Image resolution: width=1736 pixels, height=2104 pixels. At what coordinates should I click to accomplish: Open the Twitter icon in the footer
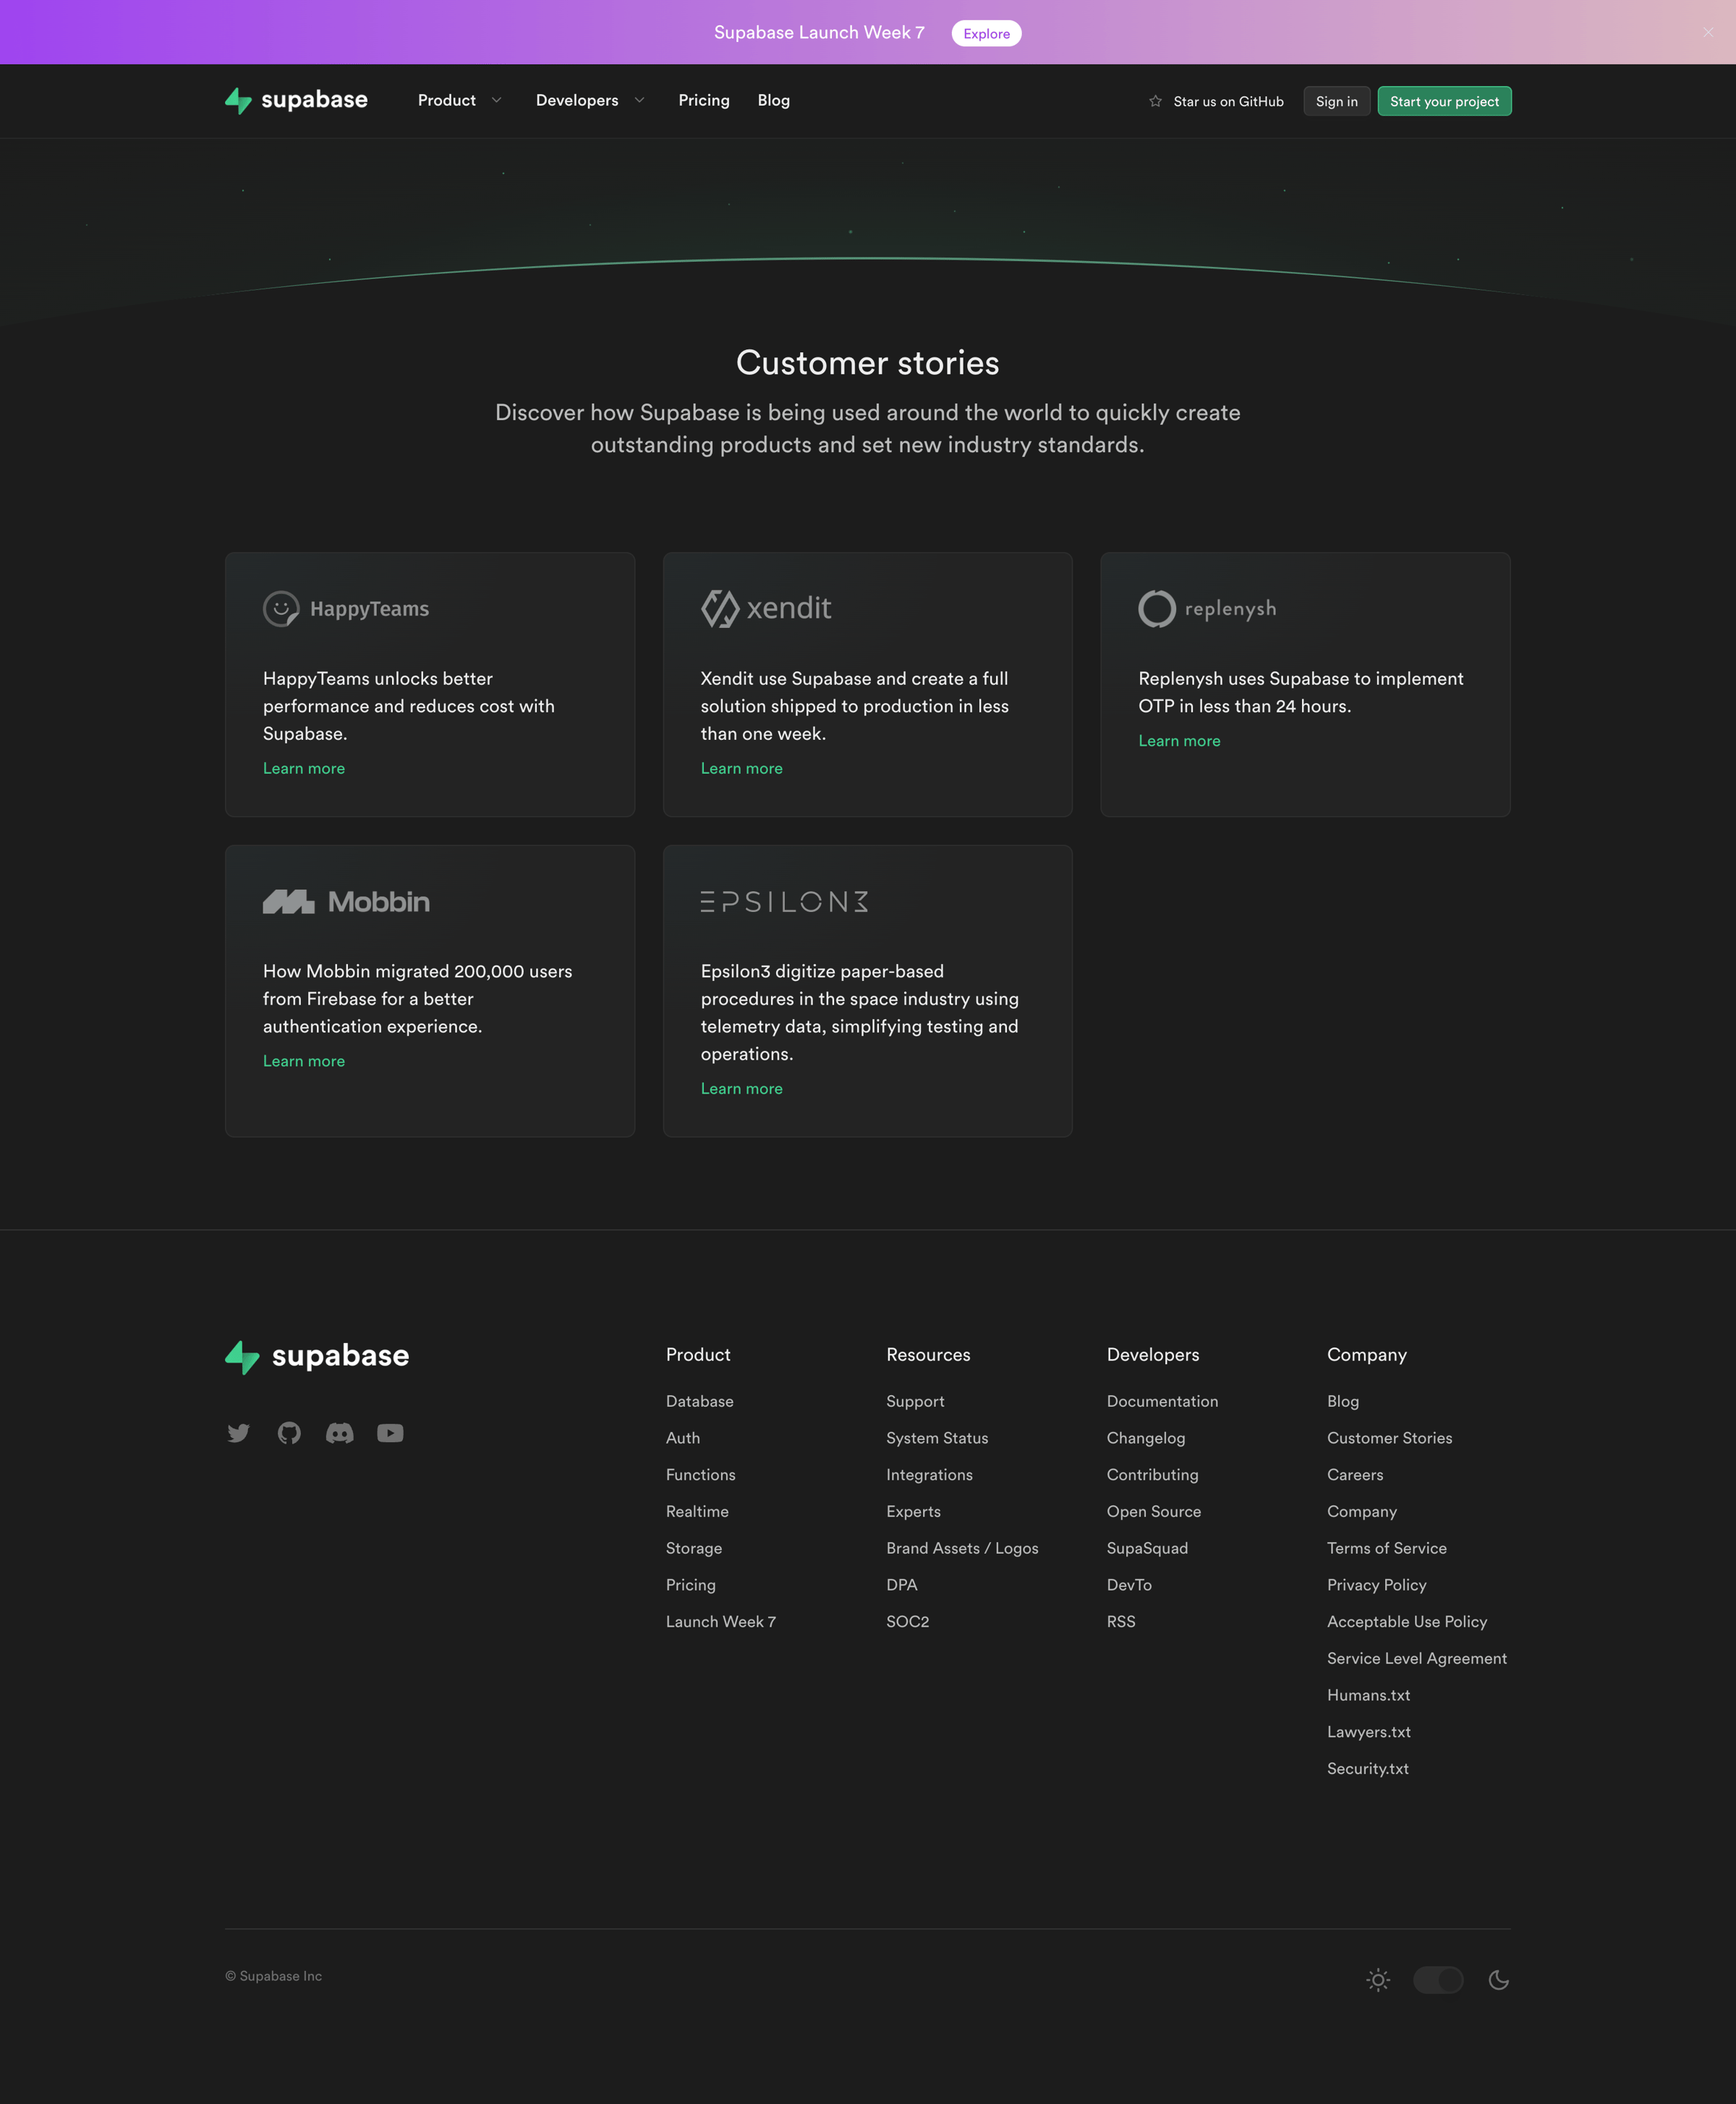[238, 1433]
